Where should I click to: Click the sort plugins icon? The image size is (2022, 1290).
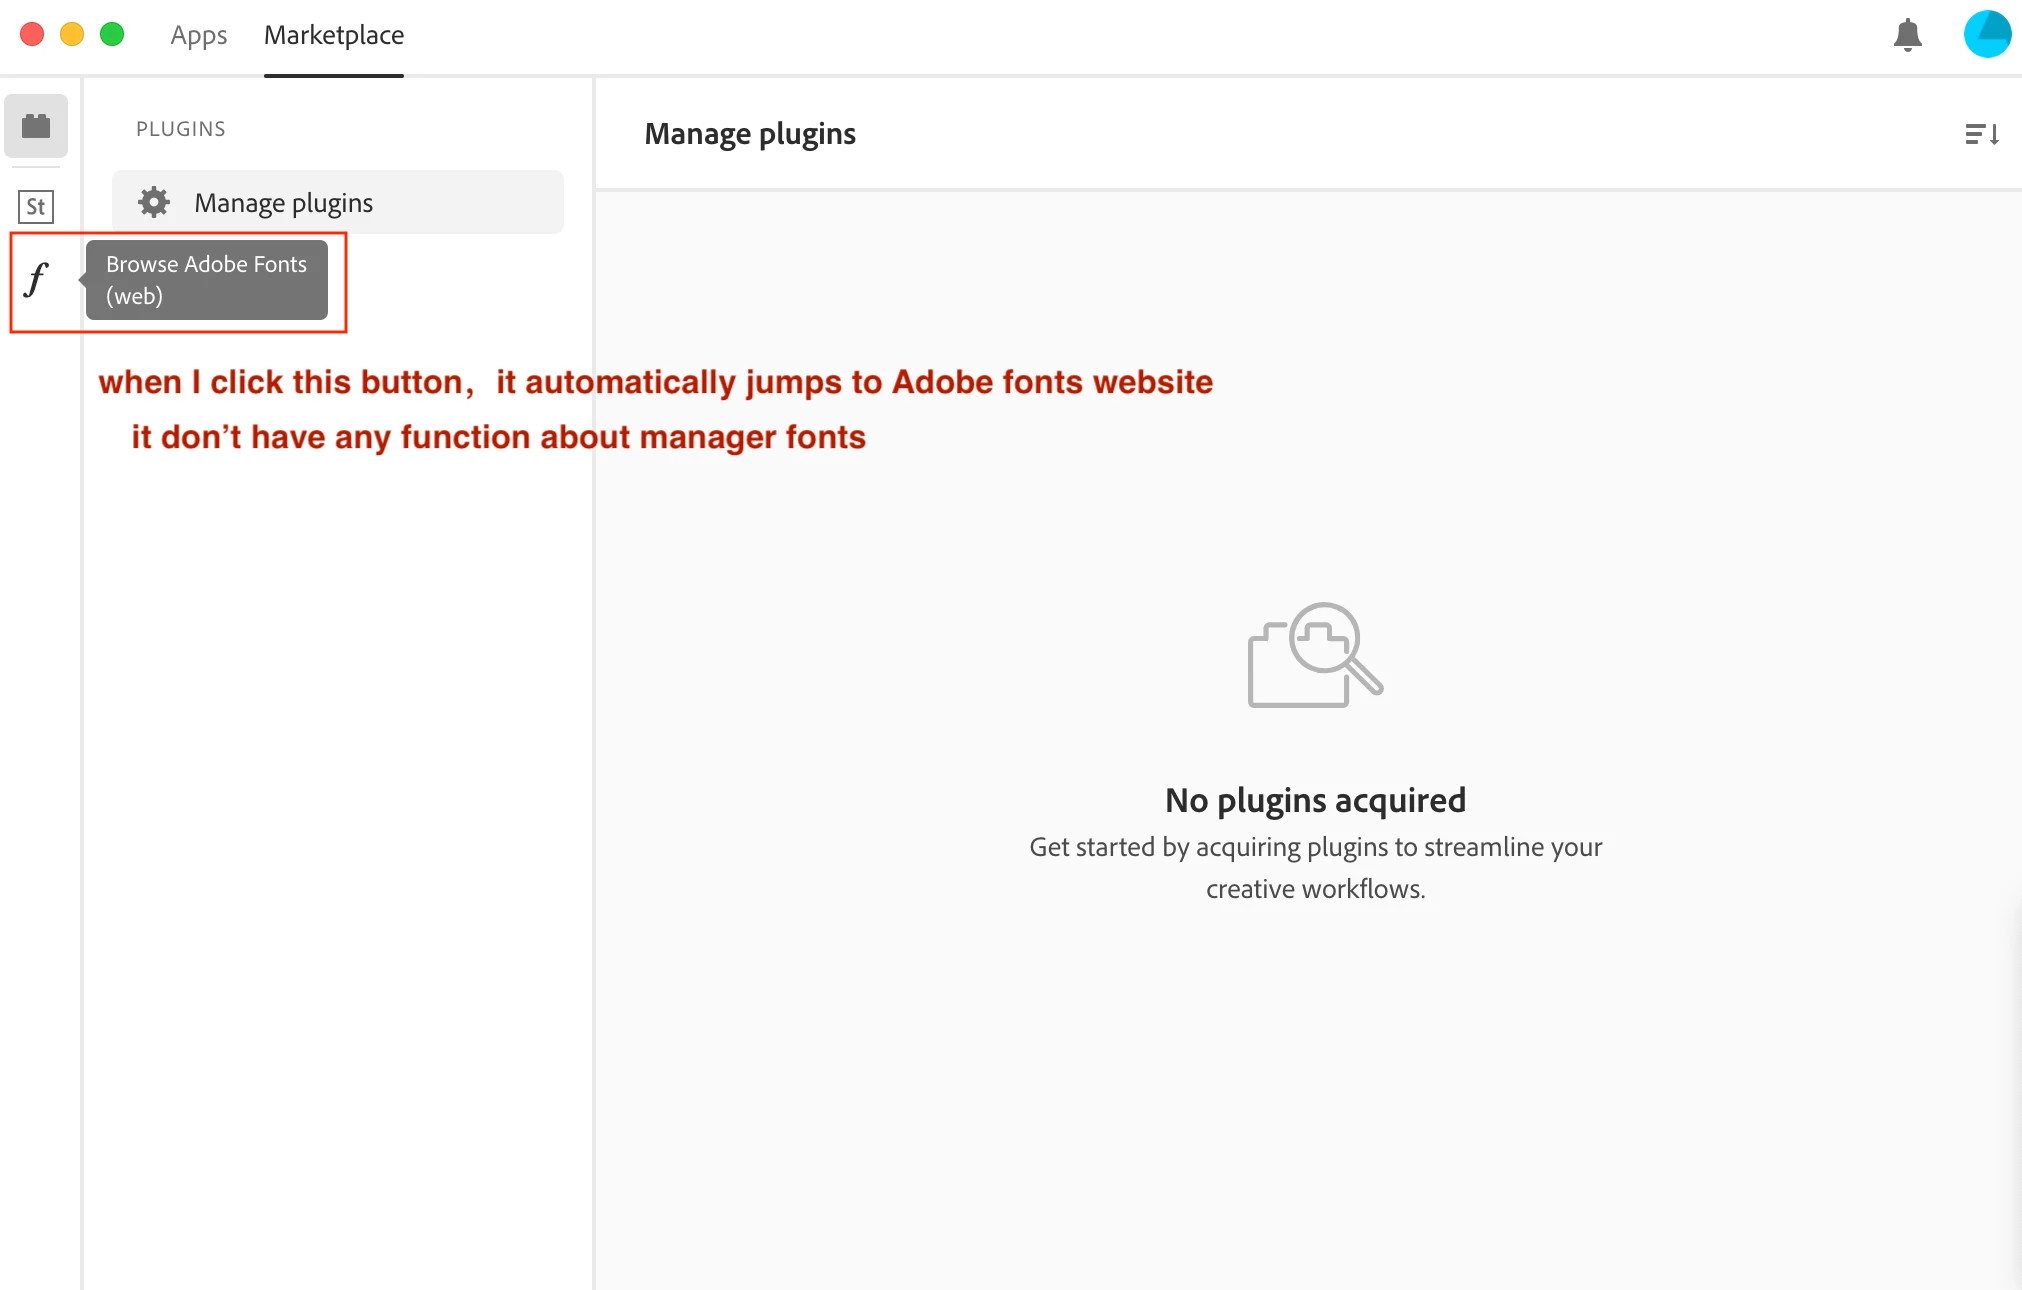(1981, 134)
